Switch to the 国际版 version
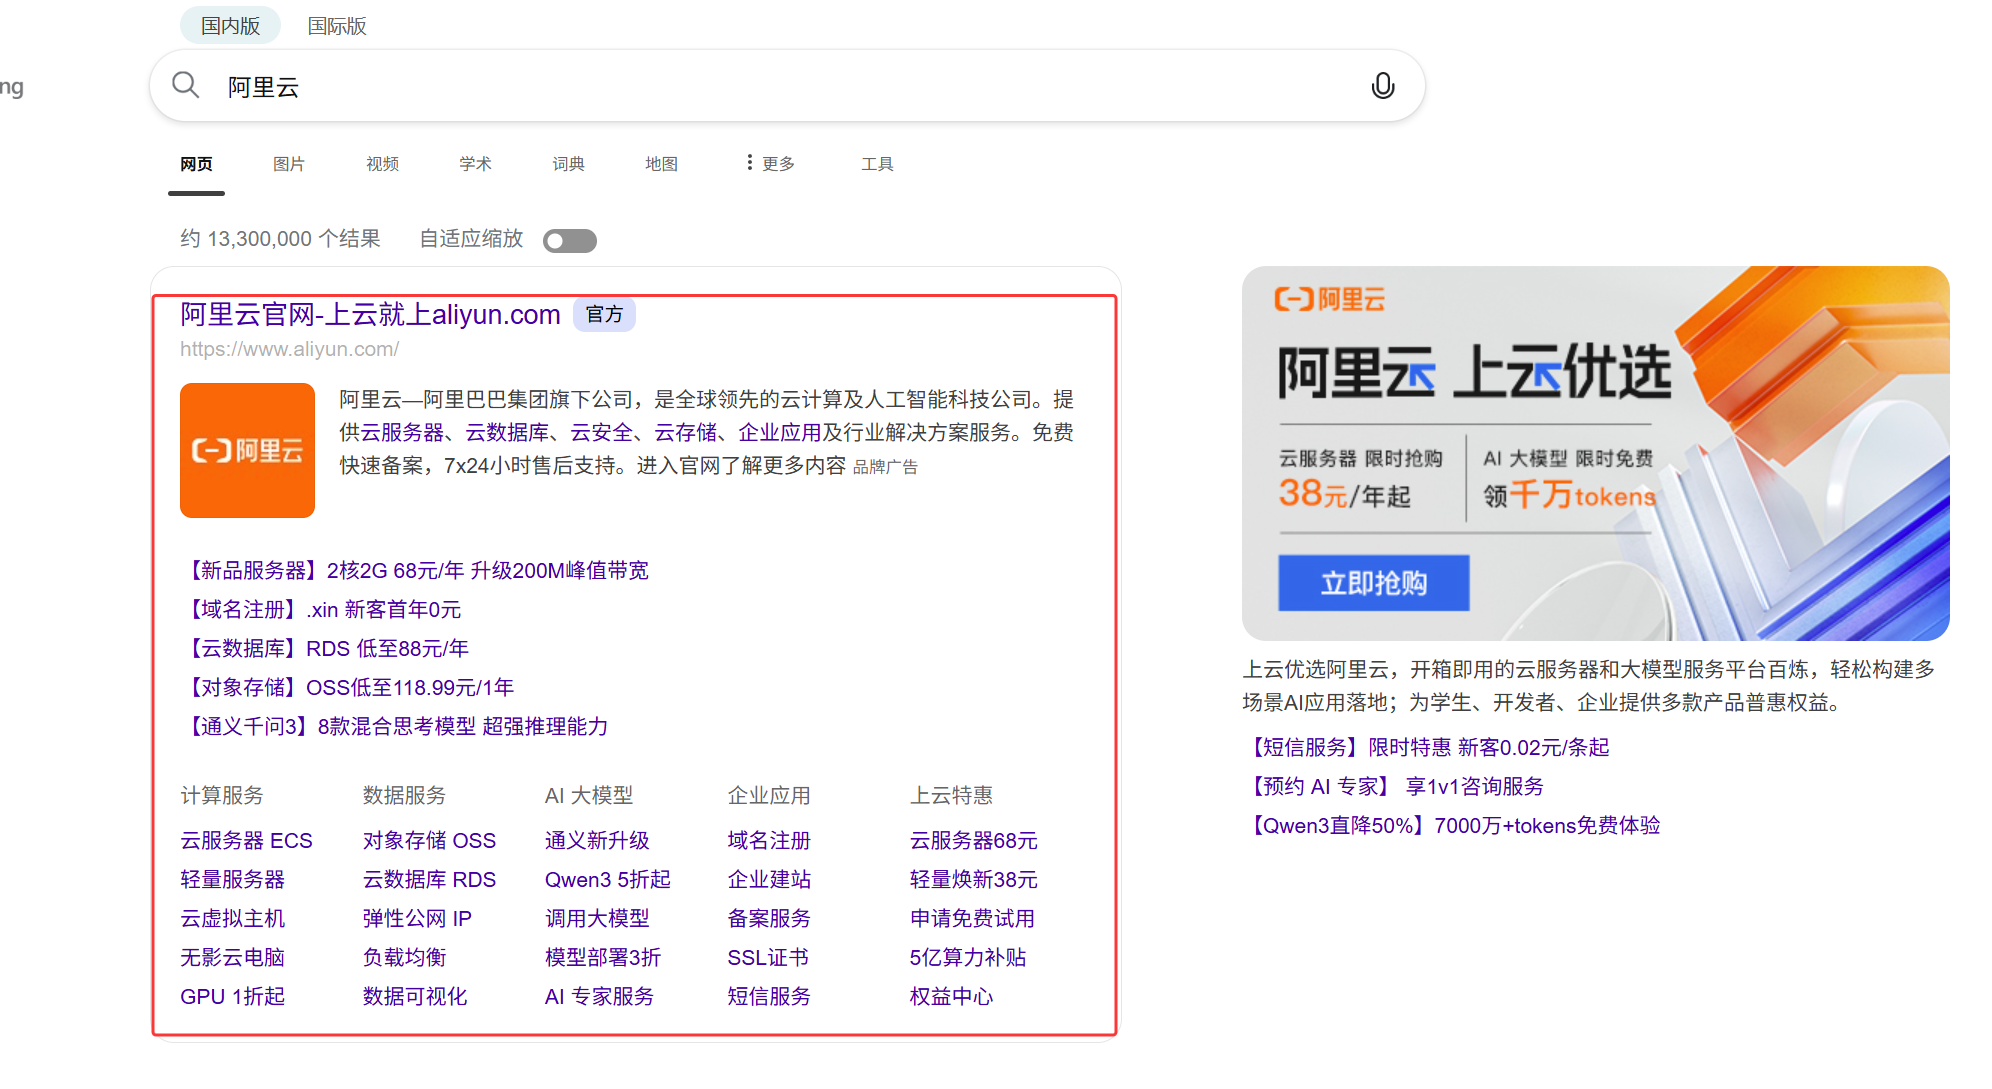 tap(337, 26)
